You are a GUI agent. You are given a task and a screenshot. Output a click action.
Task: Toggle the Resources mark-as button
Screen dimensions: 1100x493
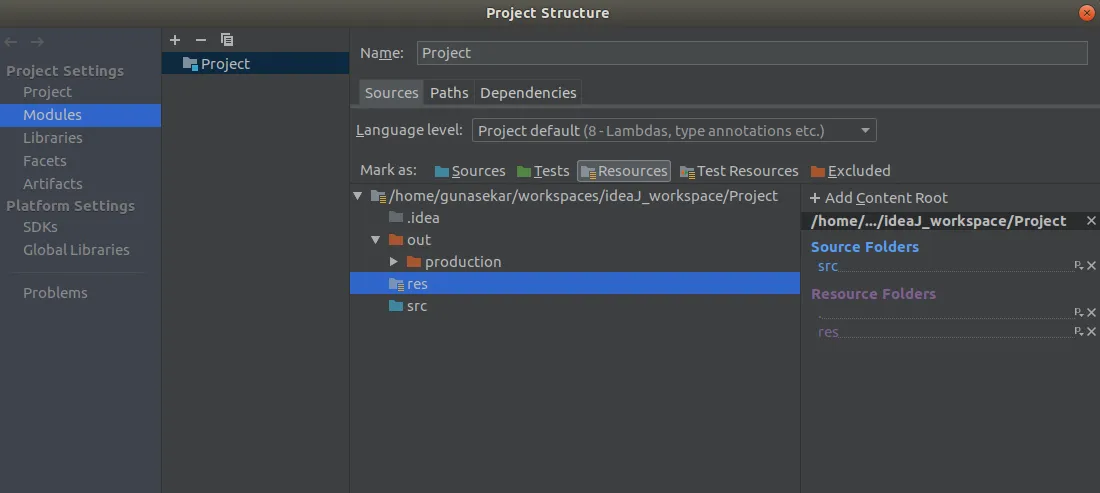coord(623,171)
